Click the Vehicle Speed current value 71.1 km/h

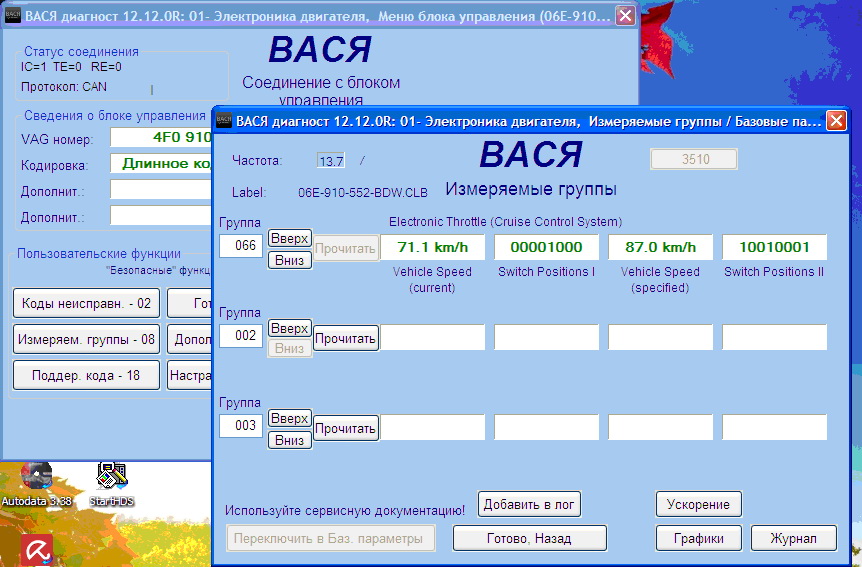pos(433,247)
